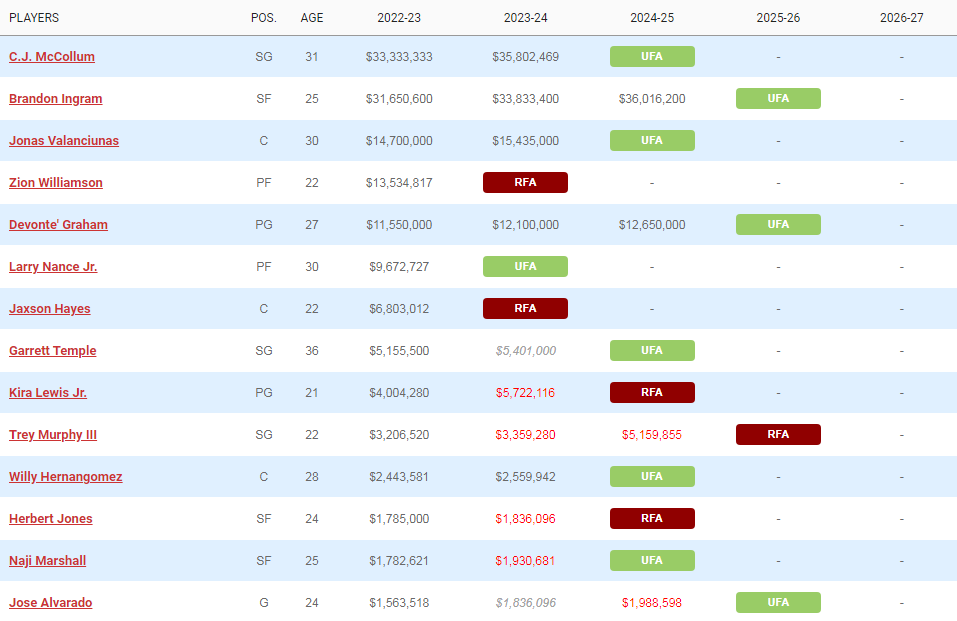Open Larry Nance Jr. player link
Image resolution: width=957 pixels, height=621 pixels.
click(x=53, y=267)
